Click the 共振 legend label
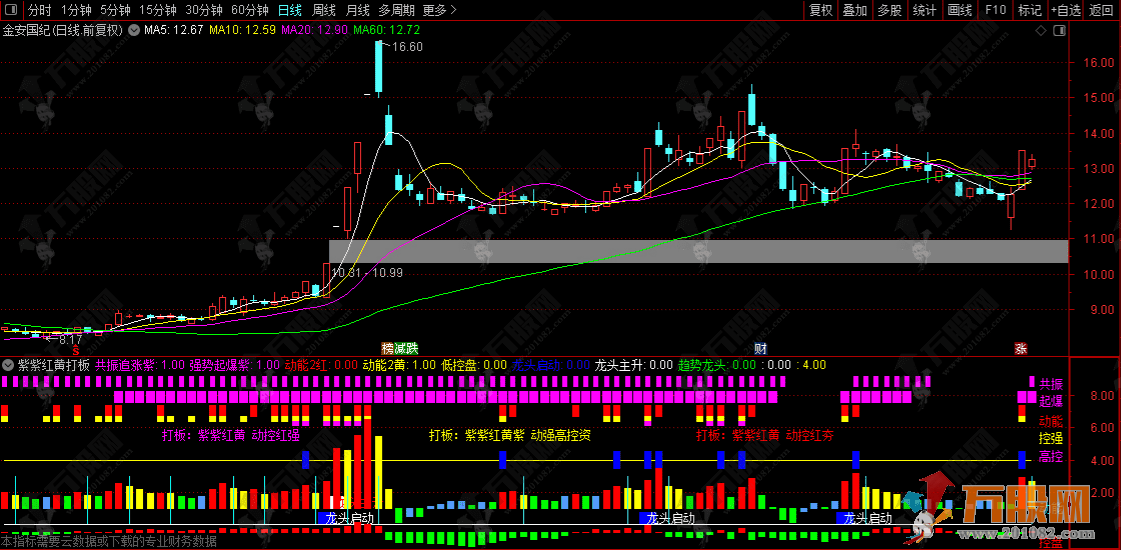 point(1051,384)
